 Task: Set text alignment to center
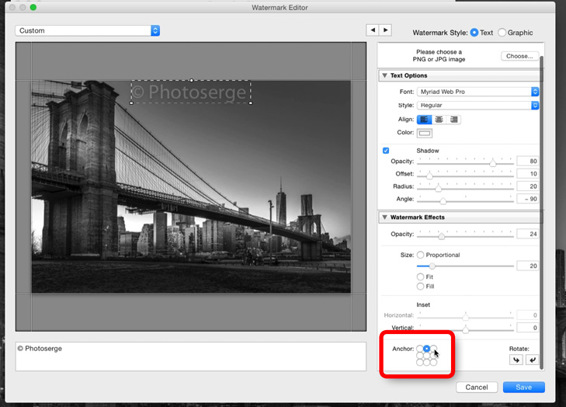[x=439, y=119]
